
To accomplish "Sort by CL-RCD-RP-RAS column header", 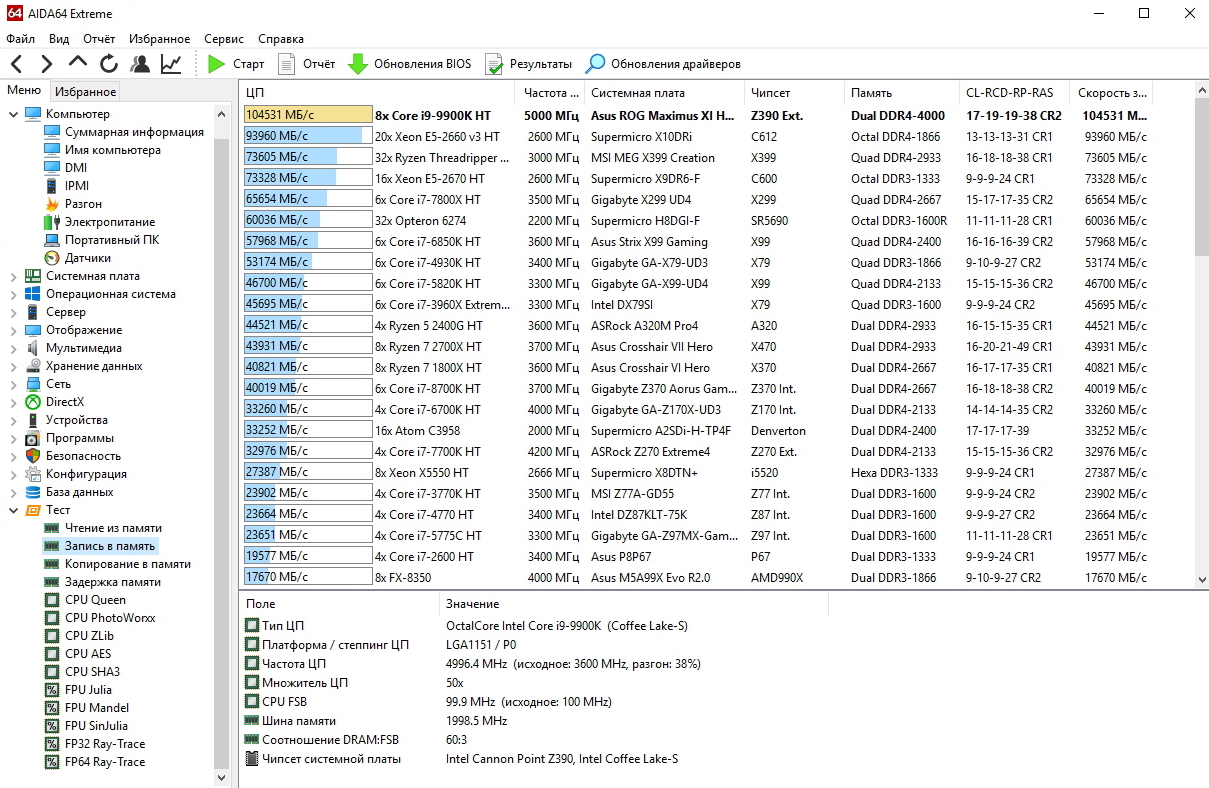I will click(1013, 93).
